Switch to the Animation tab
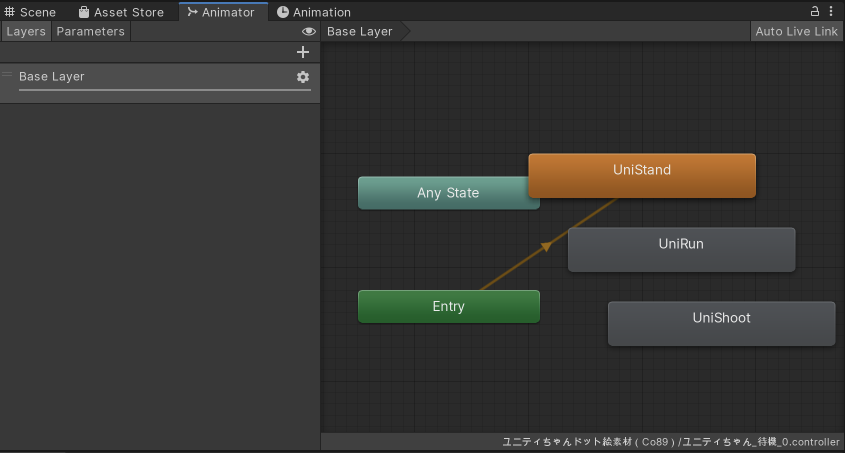The width and height of the screenshot is (845, 453). 314,12
